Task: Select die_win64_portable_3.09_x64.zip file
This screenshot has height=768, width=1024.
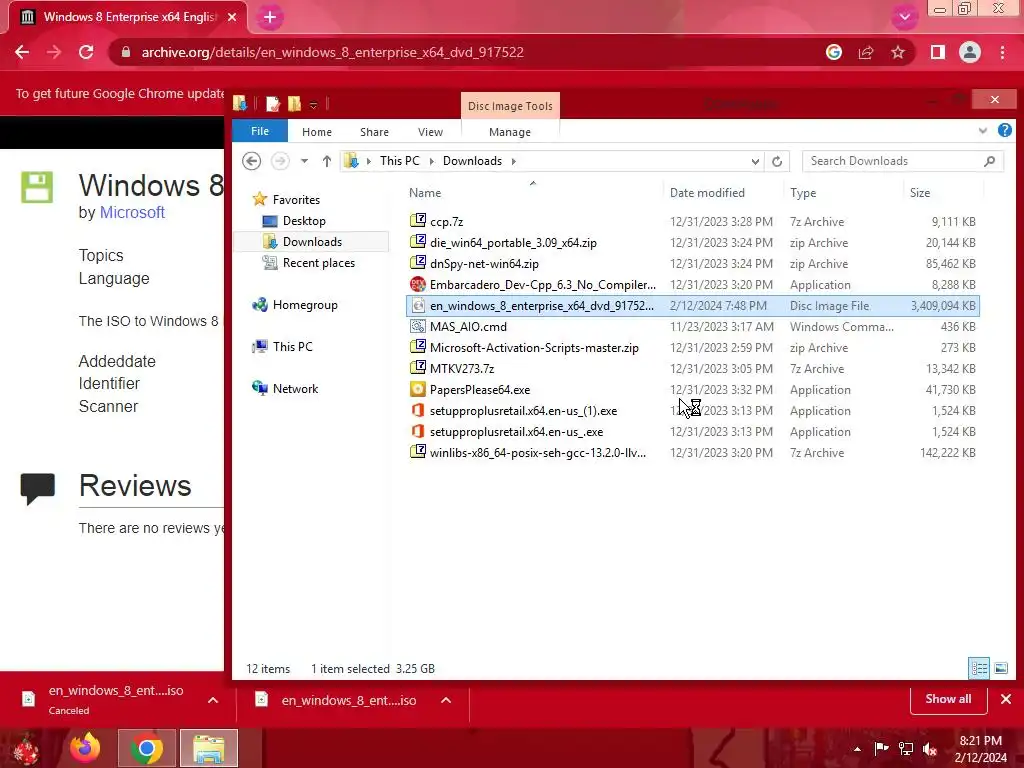Action: (693, 242)
